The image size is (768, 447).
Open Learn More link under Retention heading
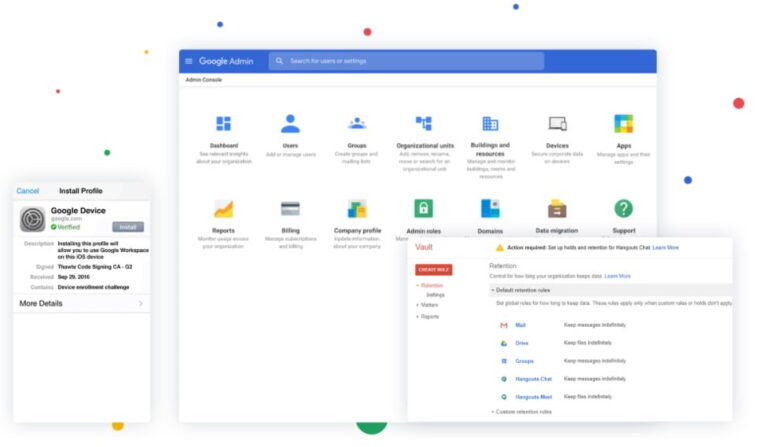[618, 276]
